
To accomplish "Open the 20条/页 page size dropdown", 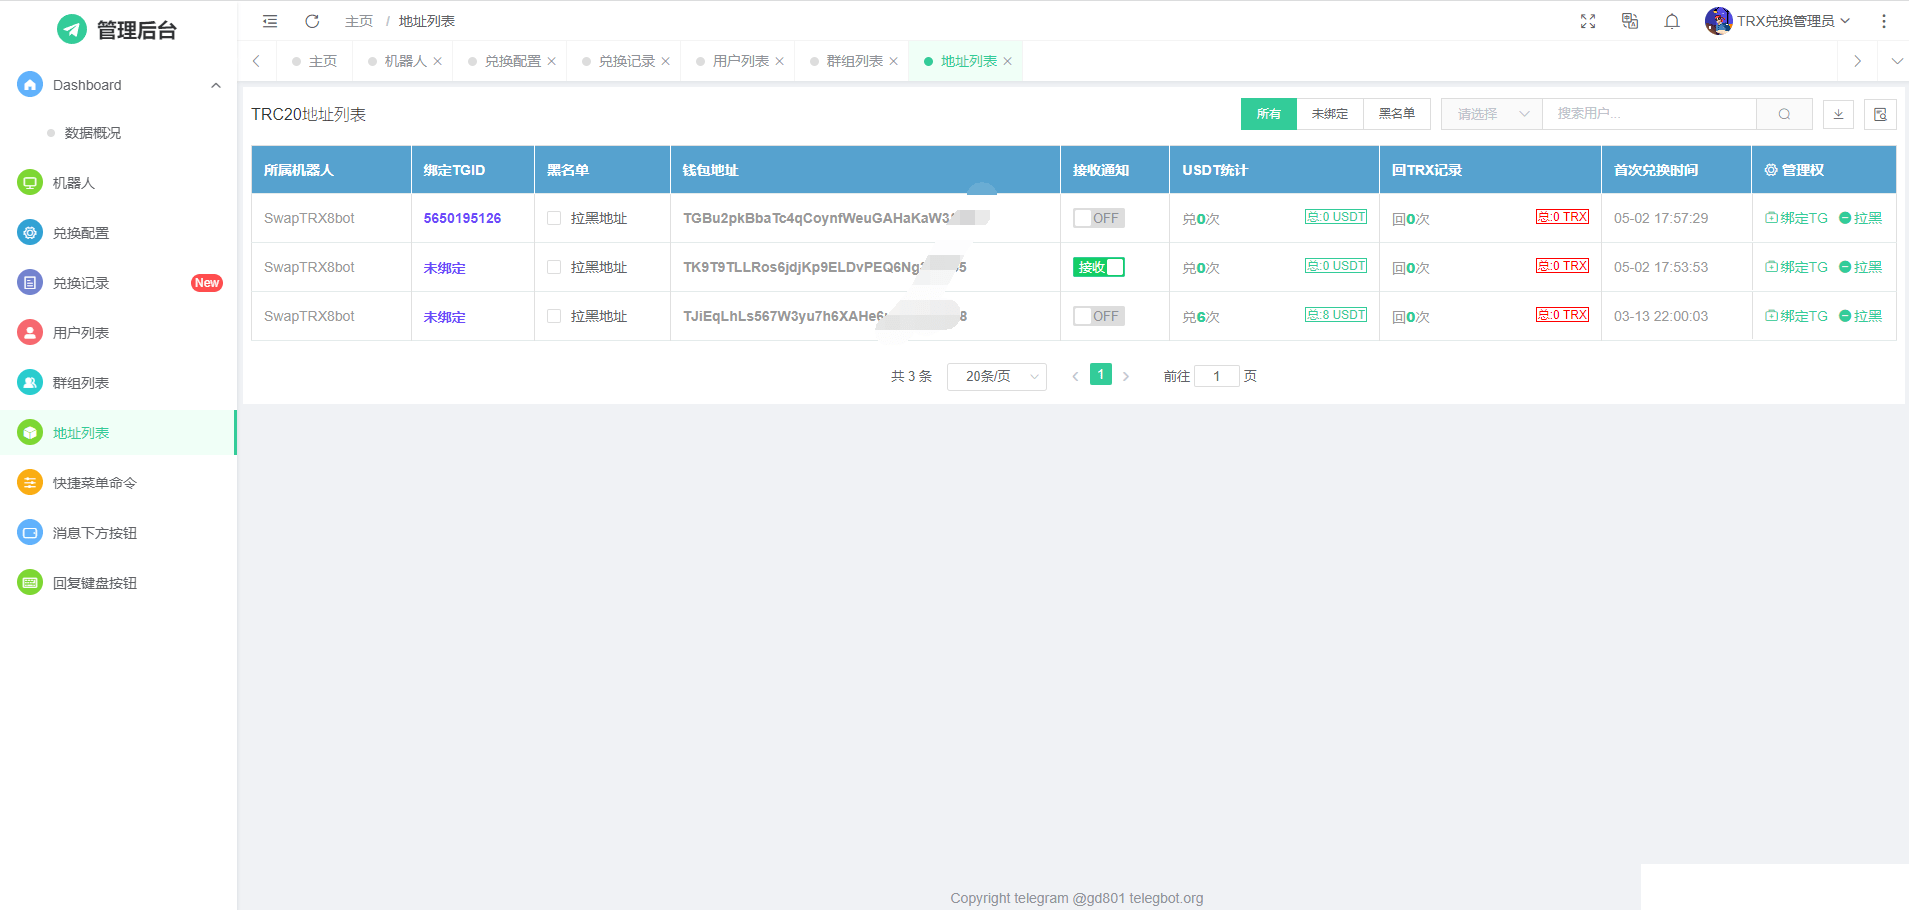I will tap(996, 376).
